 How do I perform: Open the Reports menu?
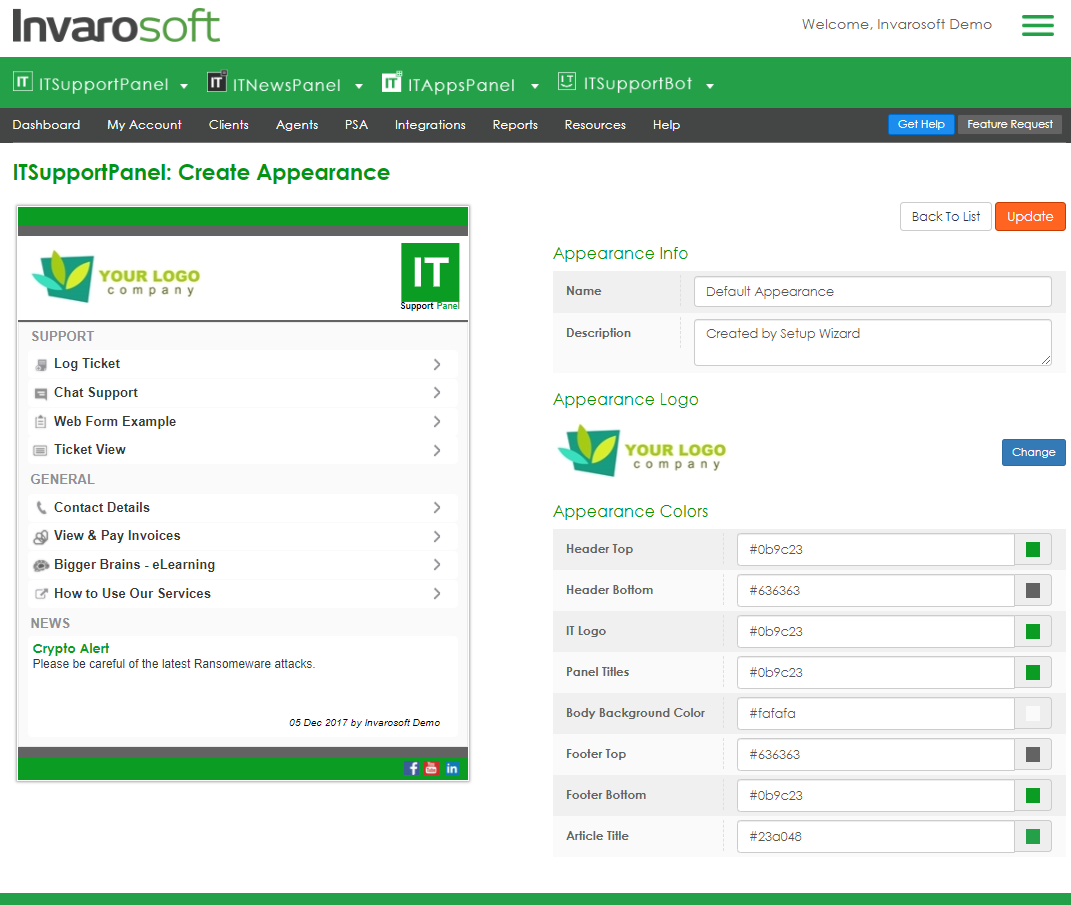coord(515,125)
